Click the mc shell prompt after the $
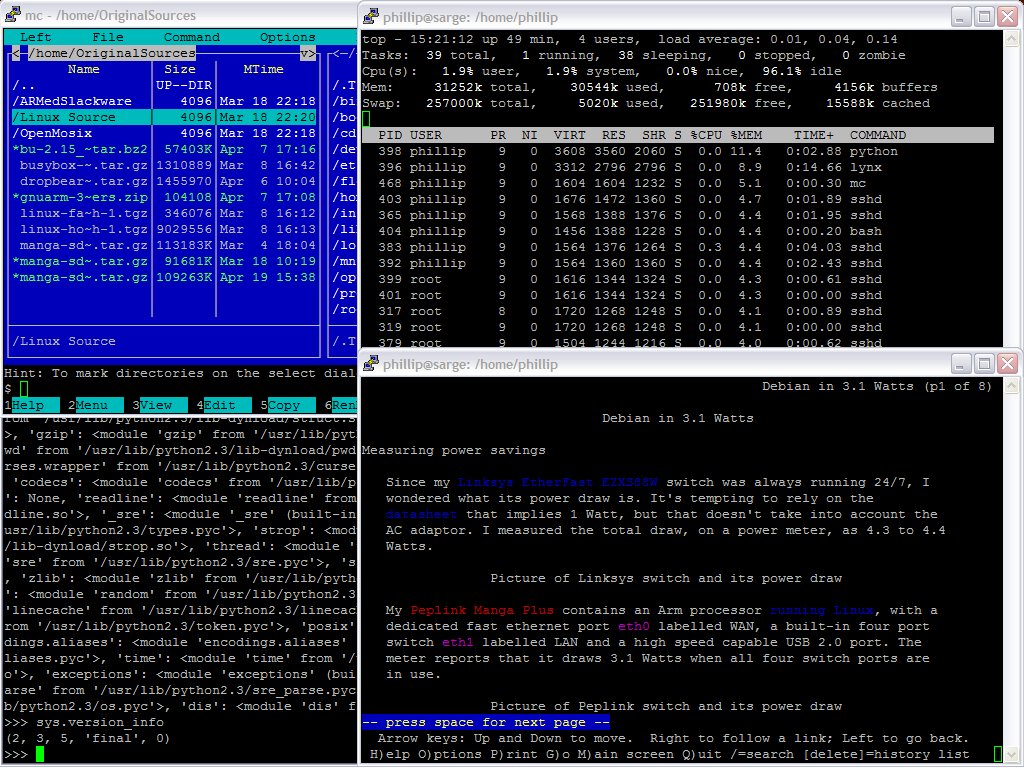The width and height of the screenshot is (1024, 768). (x=24, y=389)
